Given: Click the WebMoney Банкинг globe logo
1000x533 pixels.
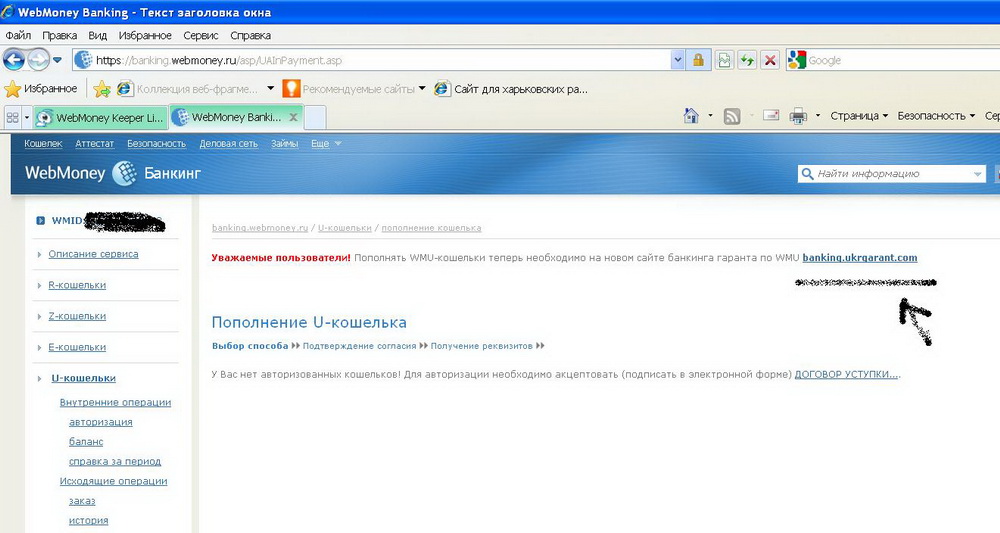Looking at the screenshot, I should 124,173.
